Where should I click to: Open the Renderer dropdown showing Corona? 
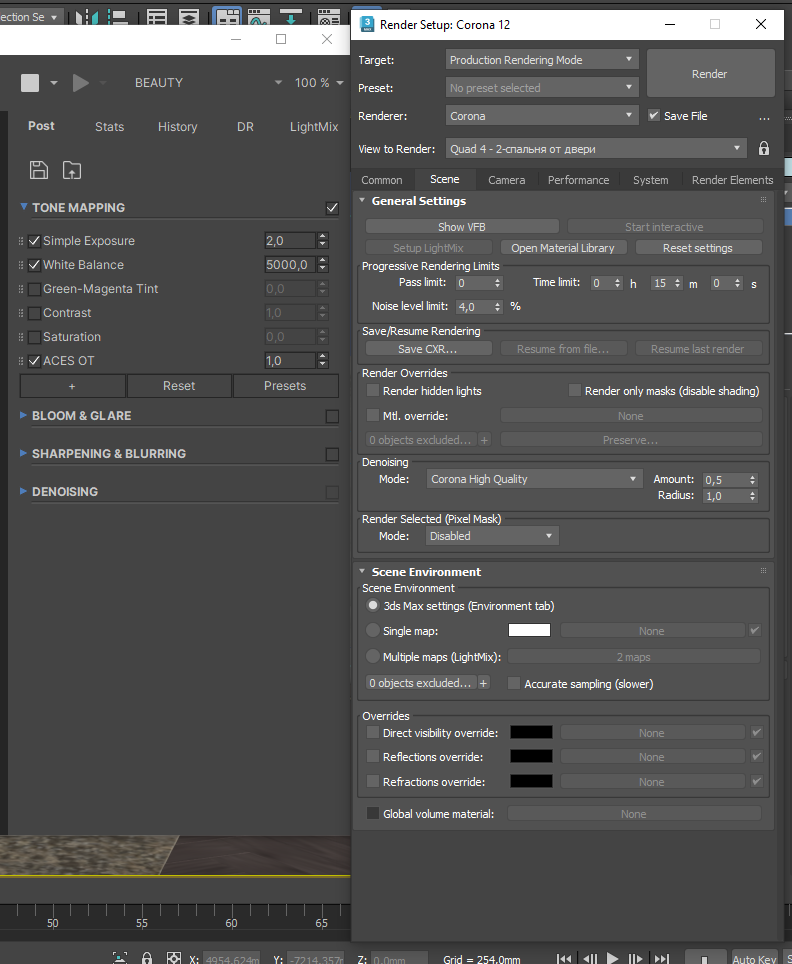pyautogui.click(x=542, y=116)
